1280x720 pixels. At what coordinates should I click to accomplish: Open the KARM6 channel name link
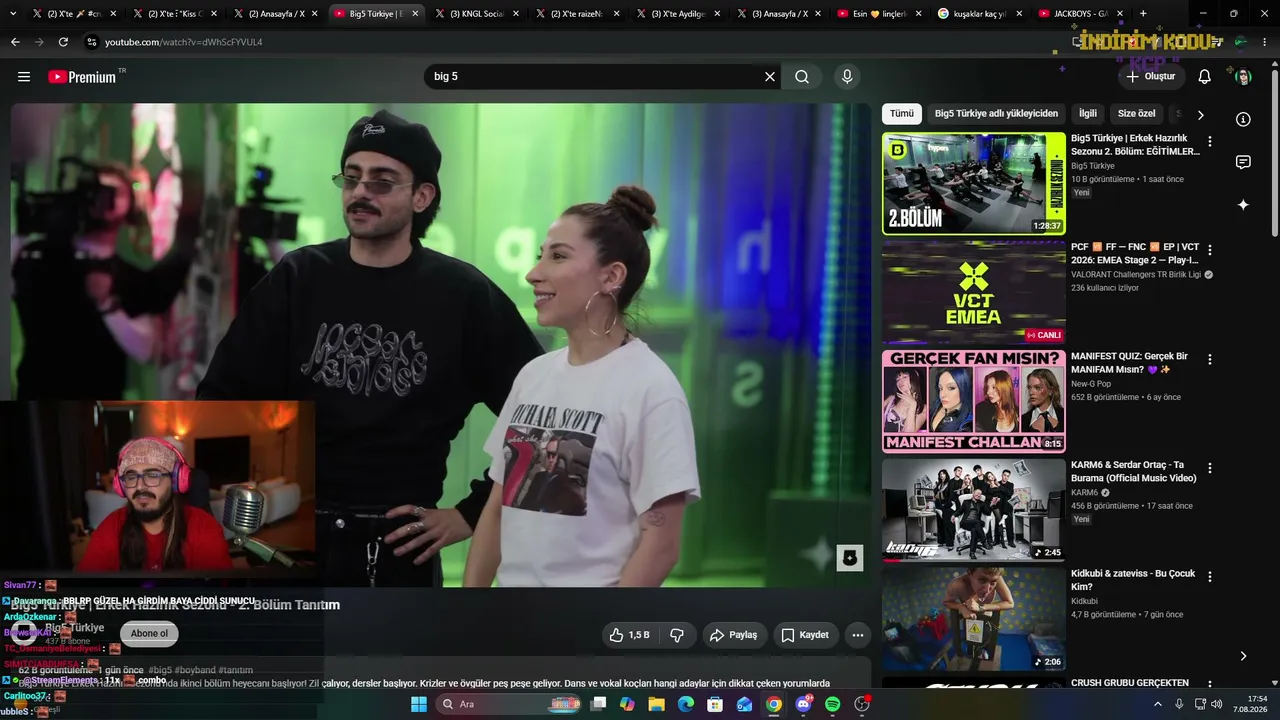point(1085,493)
